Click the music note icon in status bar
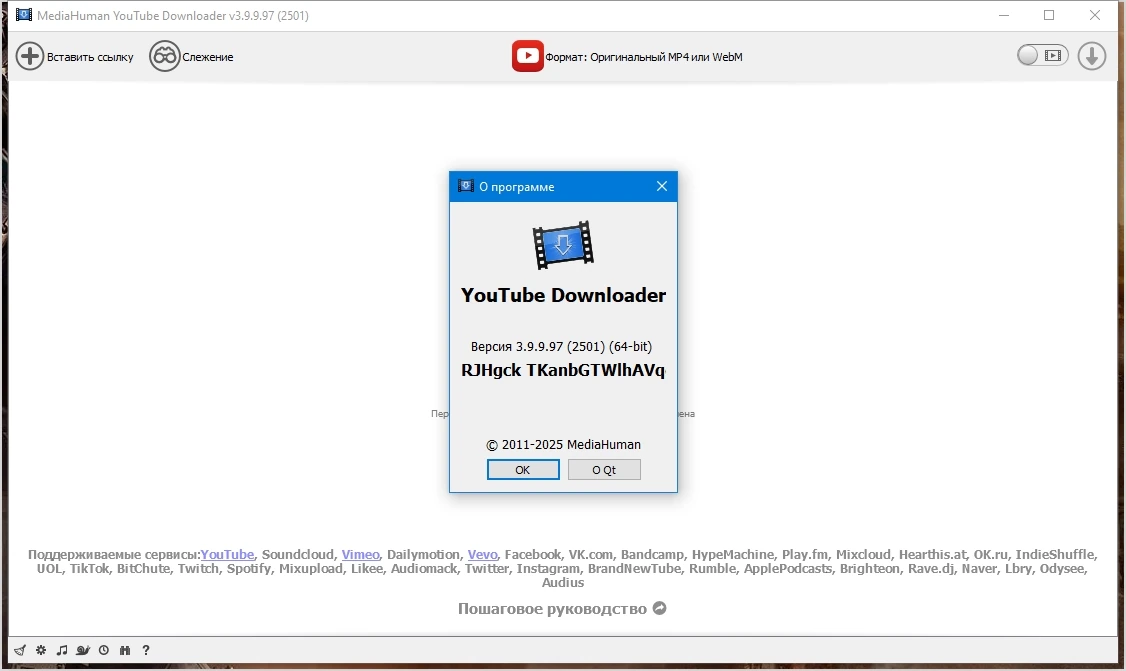Image resolution: width=1126 pixels, height=671 pixels. click(x=62, y=650)
